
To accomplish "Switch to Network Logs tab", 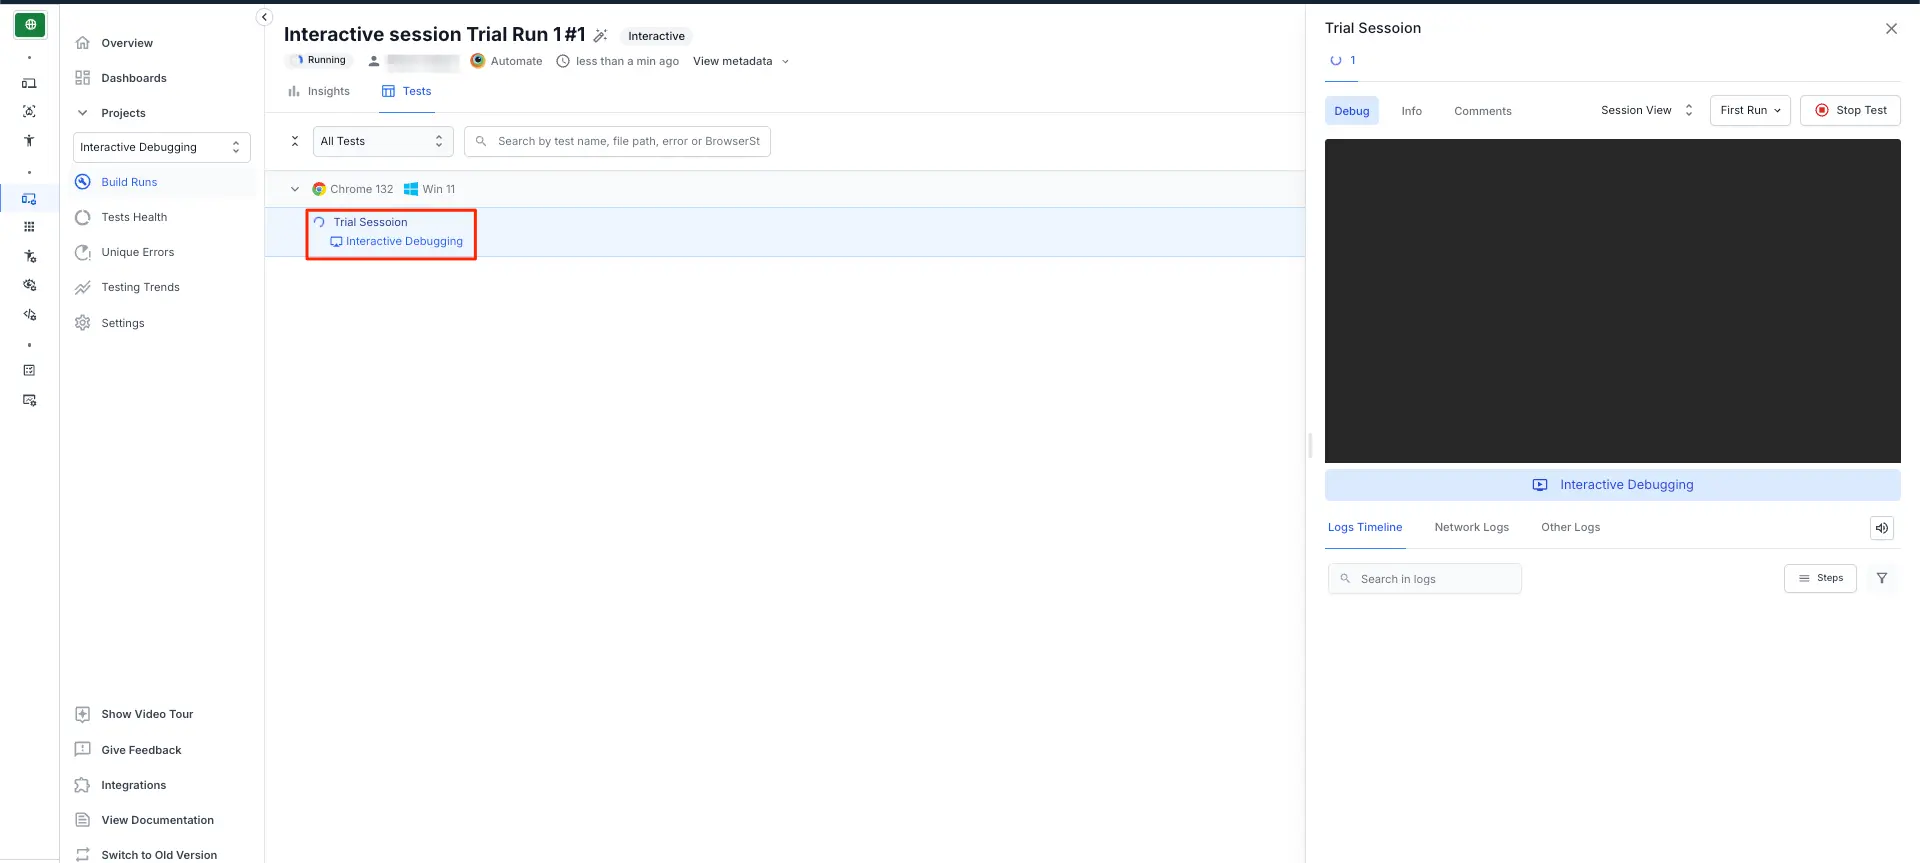I will (x=1471, y=527).
